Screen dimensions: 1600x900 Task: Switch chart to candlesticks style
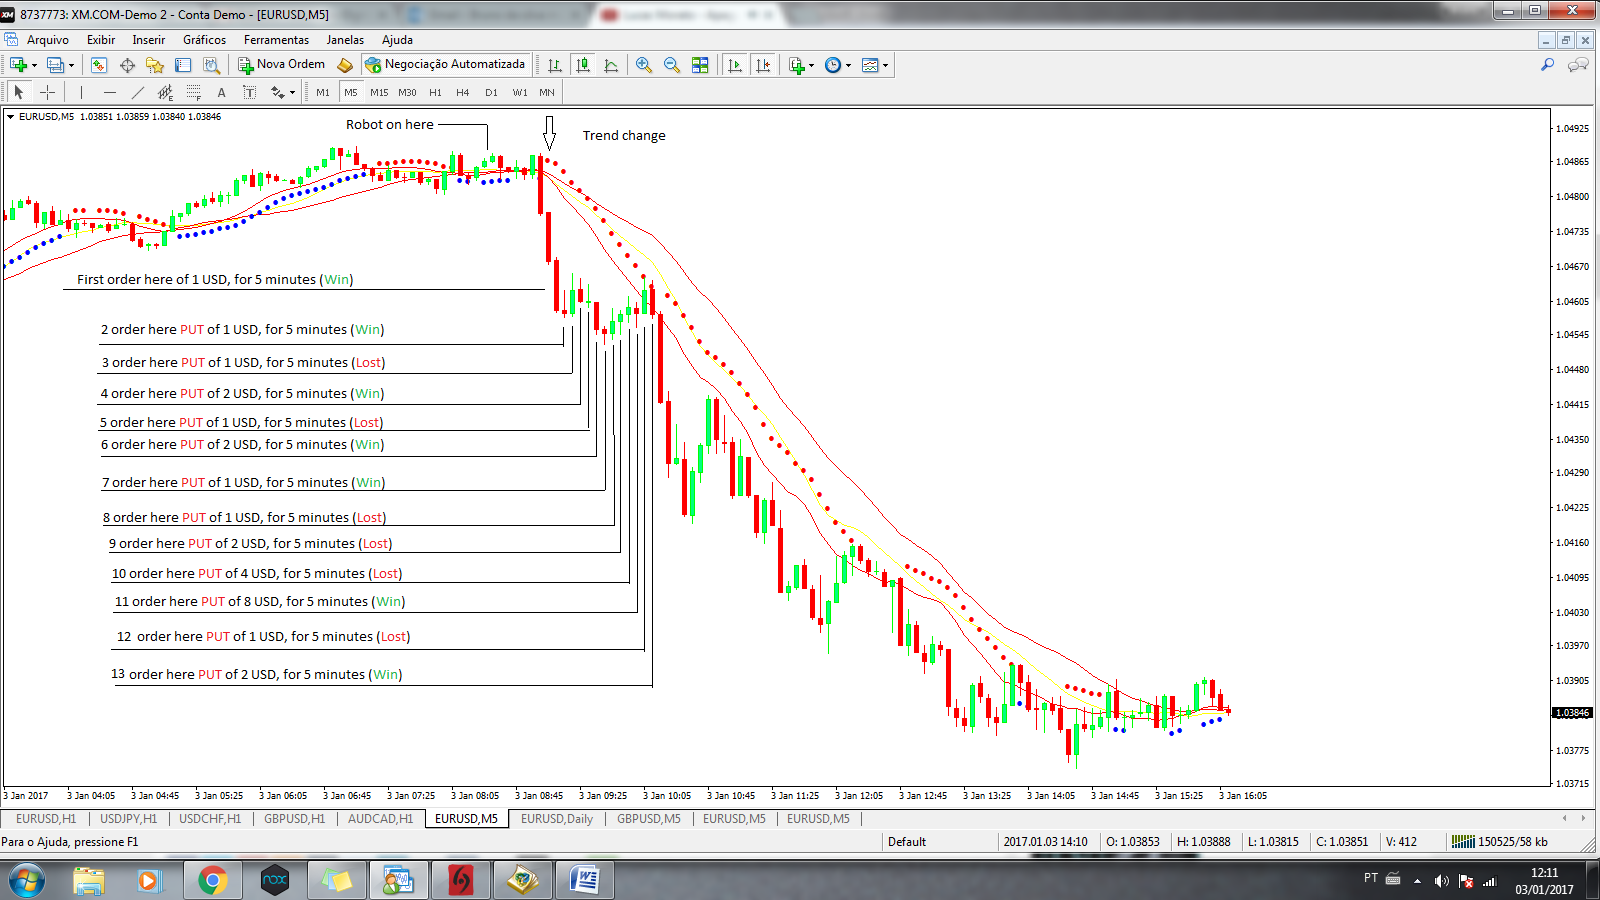tap(583, 65)
